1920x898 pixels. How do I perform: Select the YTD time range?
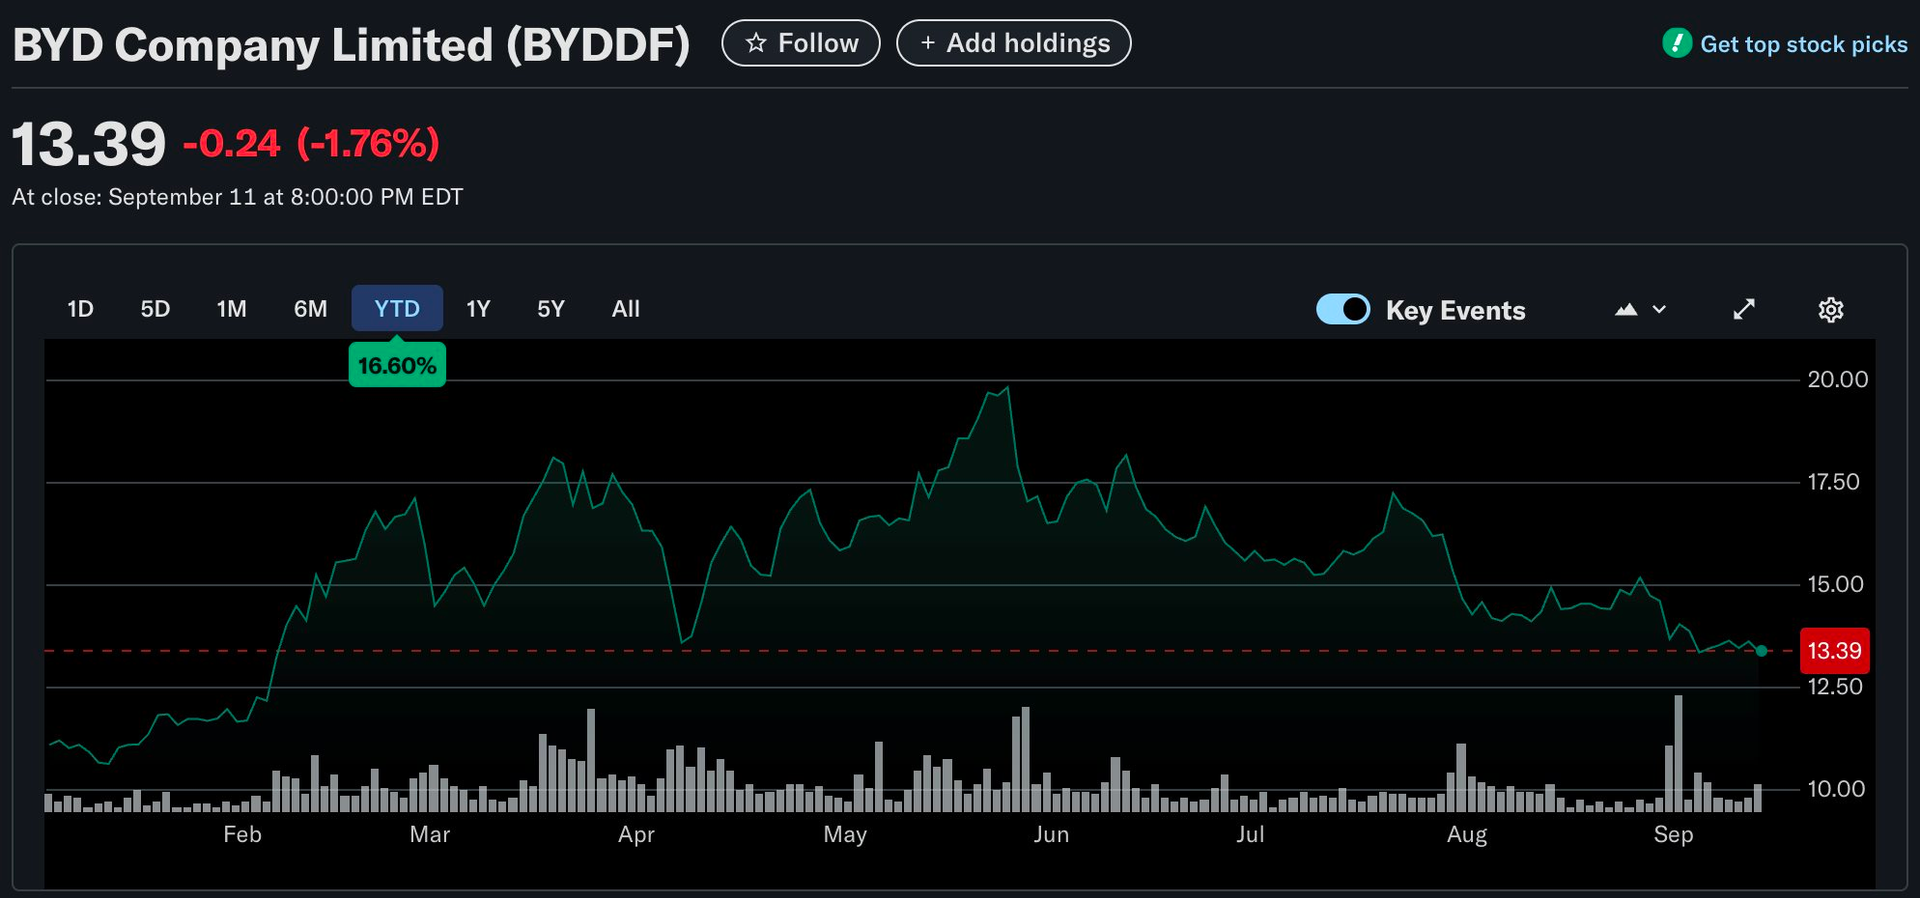(397, 309)
